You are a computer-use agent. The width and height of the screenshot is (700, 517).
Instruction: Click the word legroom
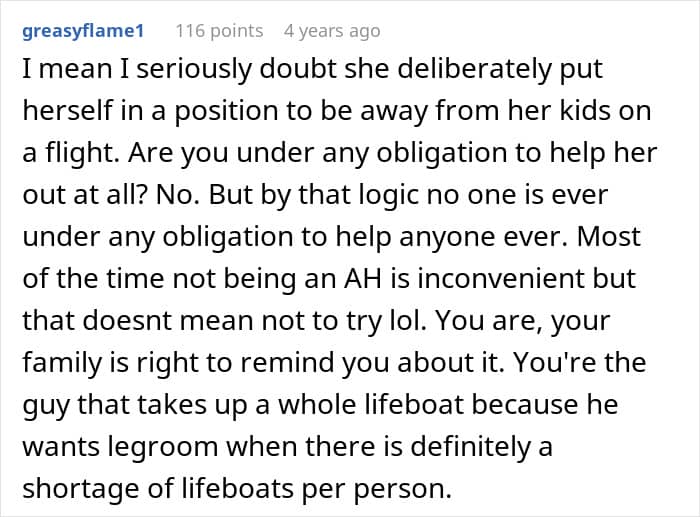coord(162,446)
